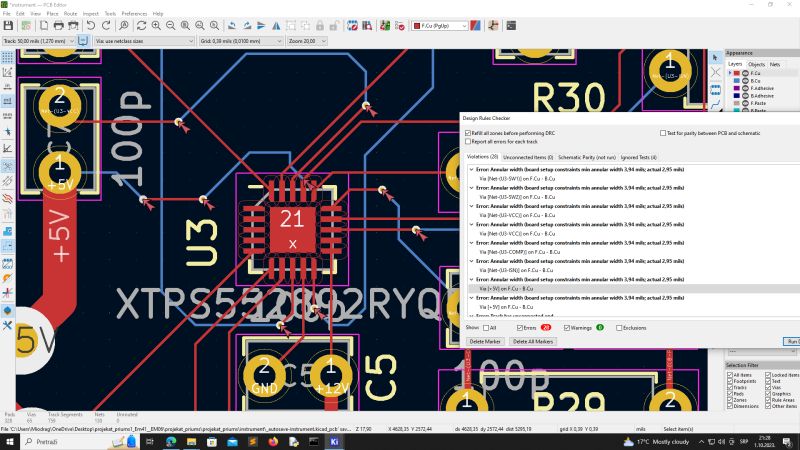The image size is (800, 450).
Task: Toggle auto track width button
Action: click(83, 41)
